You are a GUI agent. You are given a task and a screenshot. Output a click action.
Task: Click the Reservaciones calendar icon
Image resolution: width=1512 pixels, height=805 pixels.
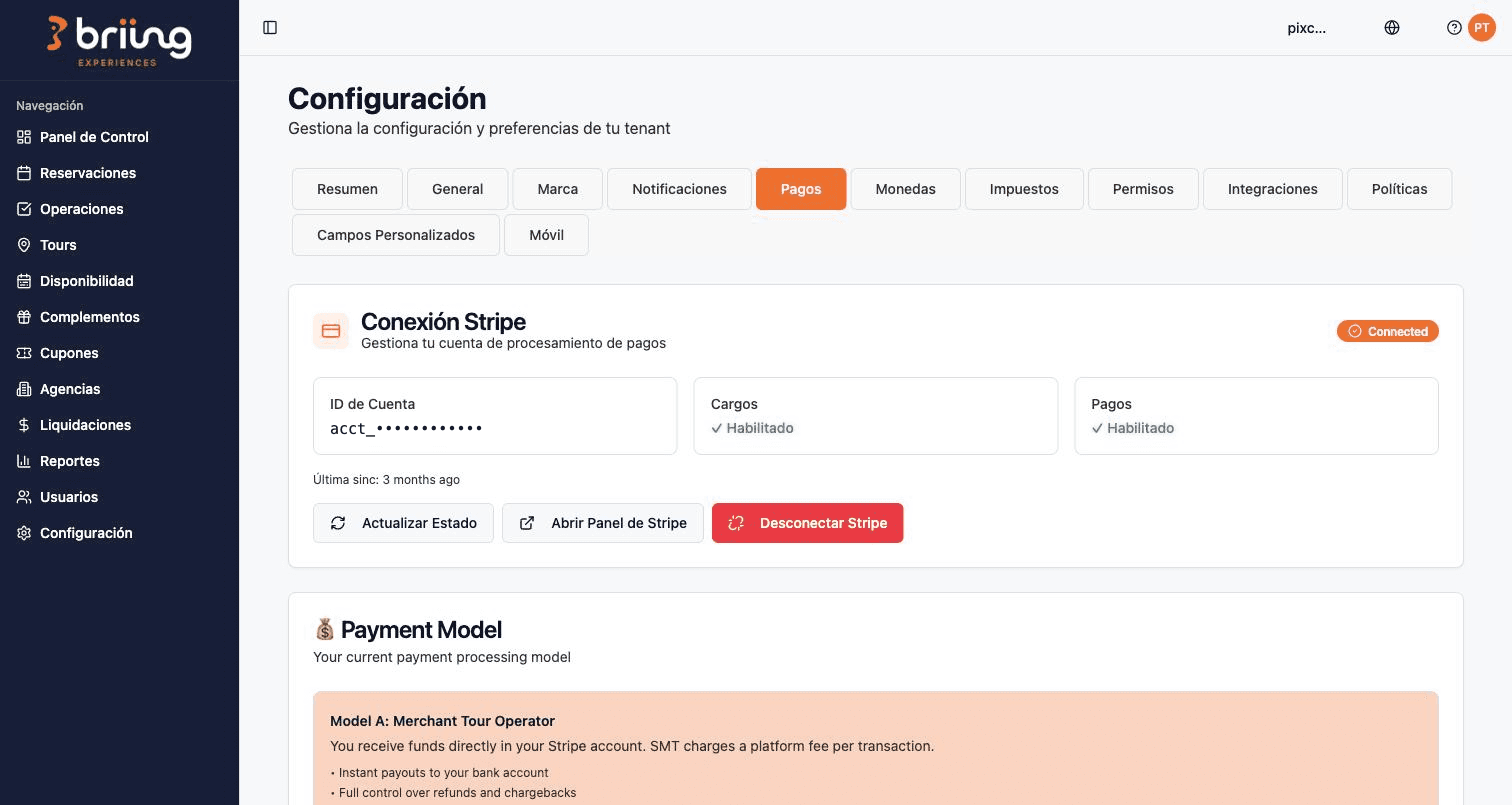tap(24, 173)
